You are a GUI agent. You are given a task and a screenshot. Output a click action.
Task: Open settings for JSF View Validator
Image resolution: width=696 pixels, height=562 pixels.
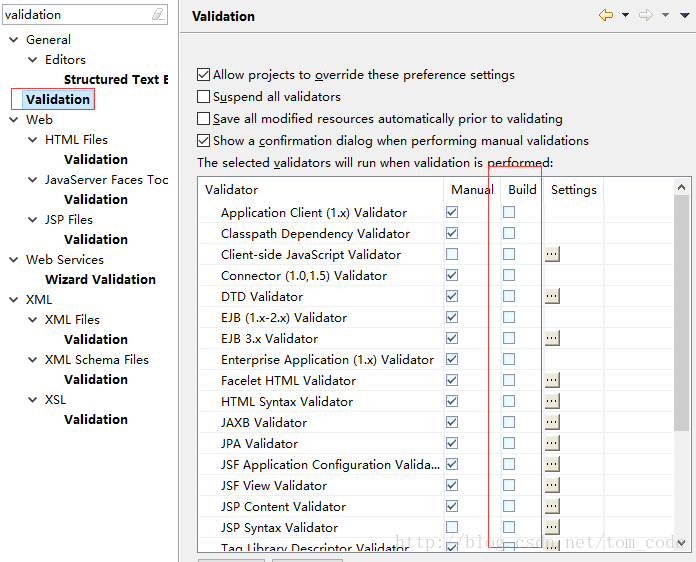(x=552, y=485)
